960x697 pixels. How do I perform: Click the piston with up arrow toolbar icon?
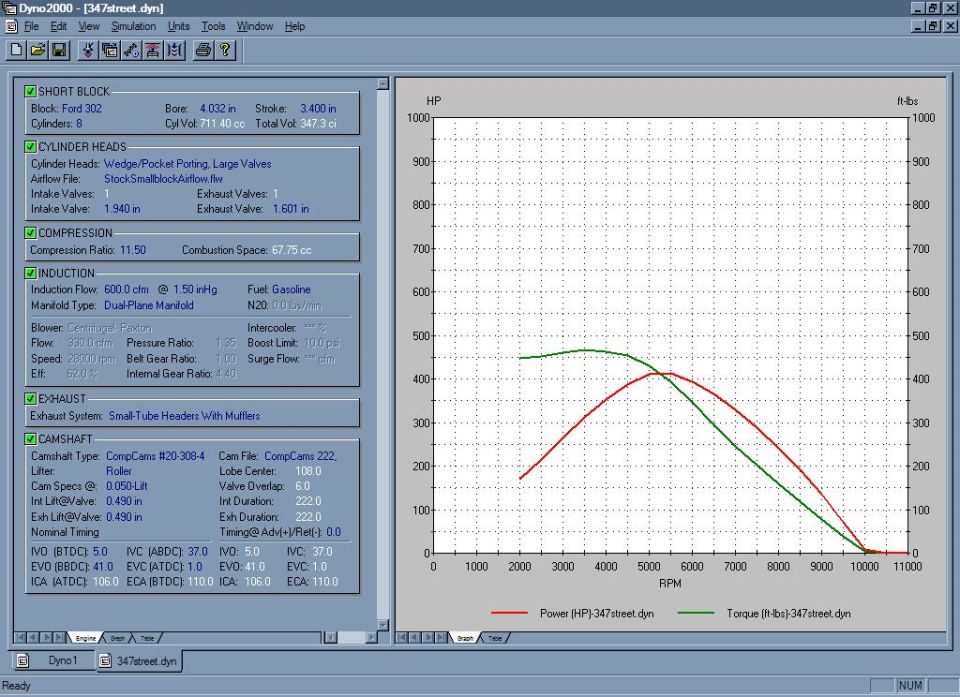pyautogui.click(x=152, y=50)
